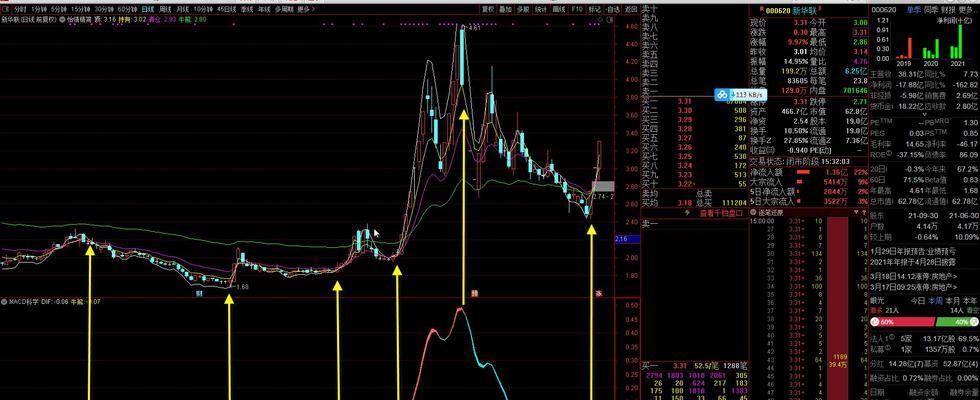Click the red 60% bullish vote bar
Screen dimensions: 980x400
(x=902, y=322)
